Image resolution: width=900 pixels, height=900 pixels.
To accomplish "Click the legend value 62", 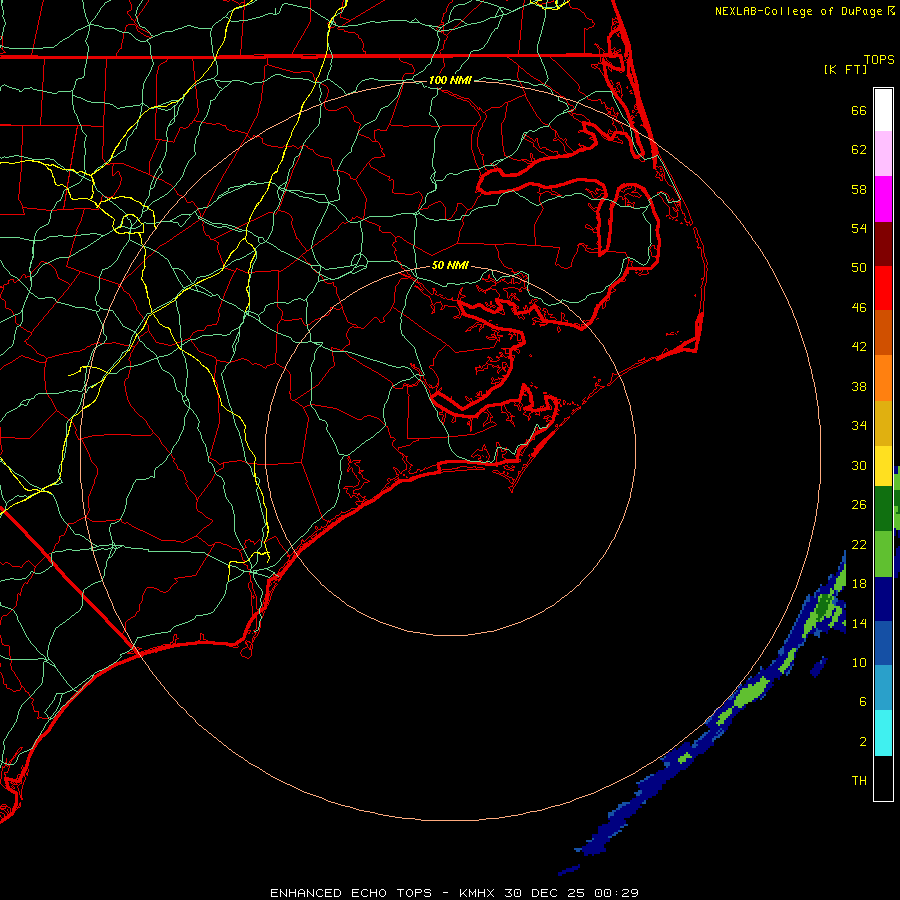I will [859, 150].
